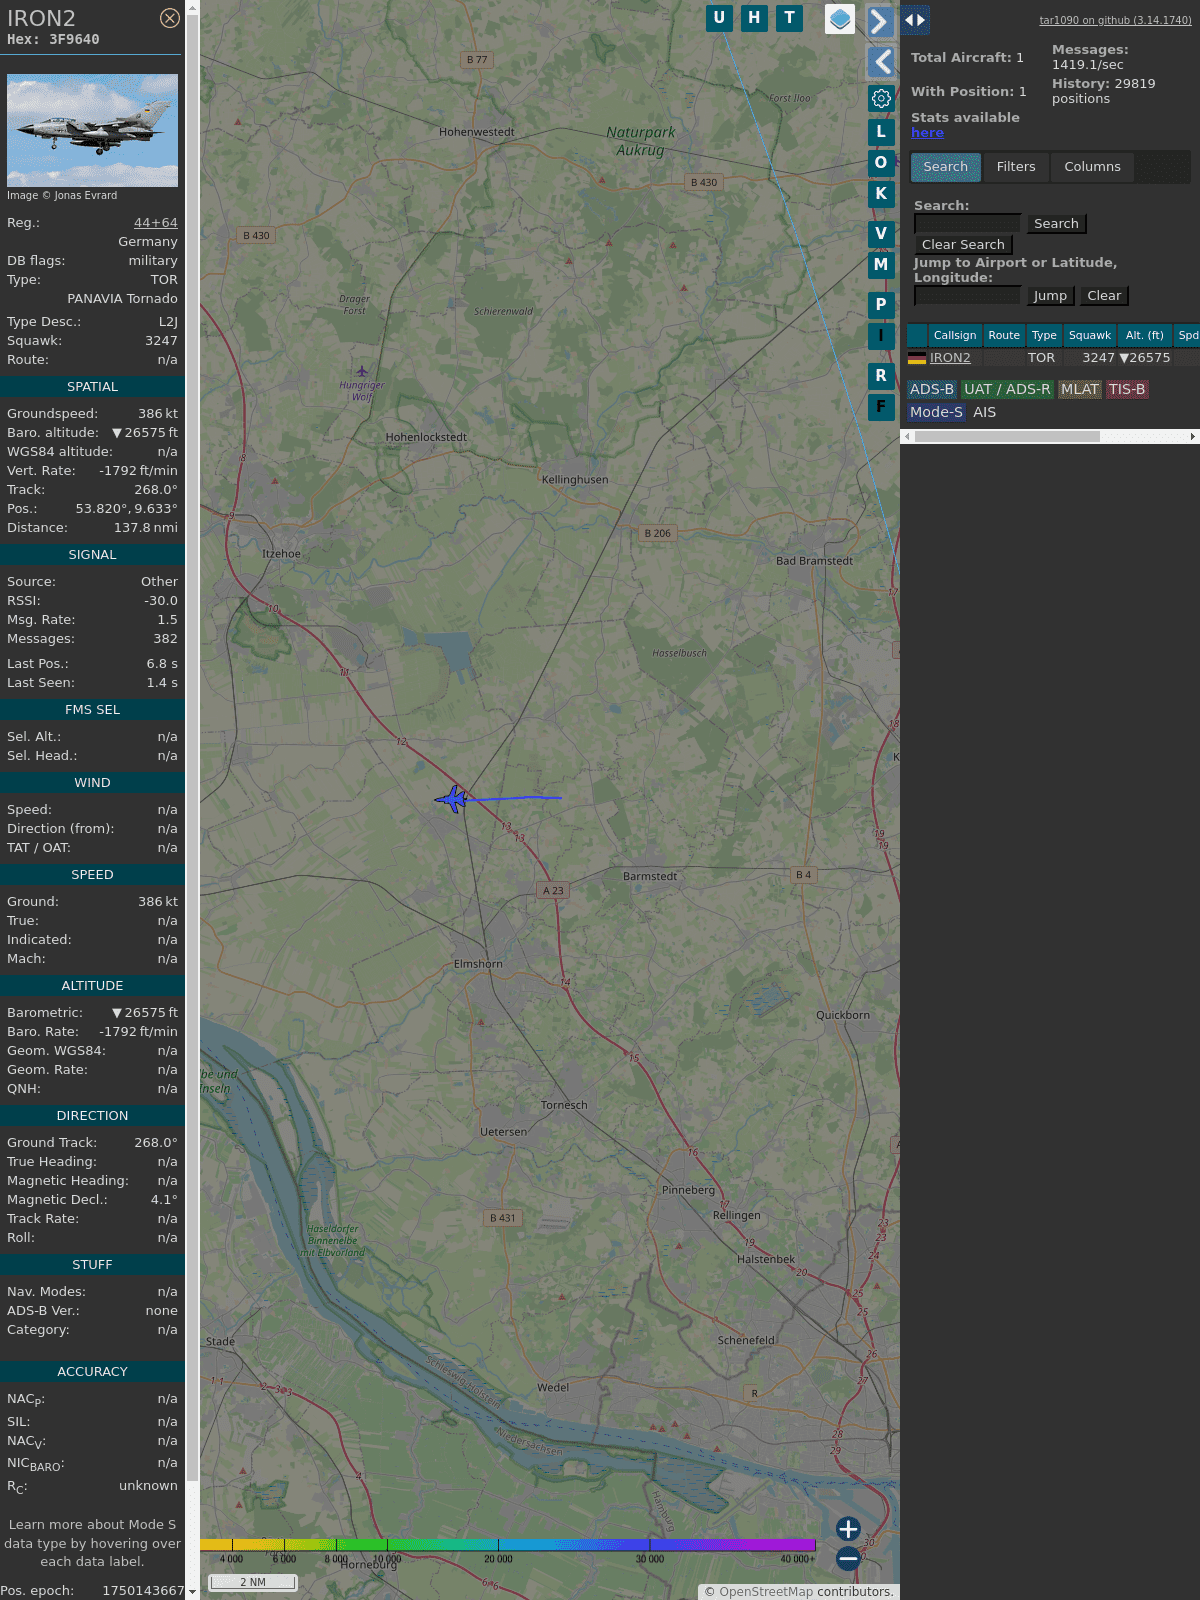
Task: Click the left chevron sidebar button
Action: [881, 62]
